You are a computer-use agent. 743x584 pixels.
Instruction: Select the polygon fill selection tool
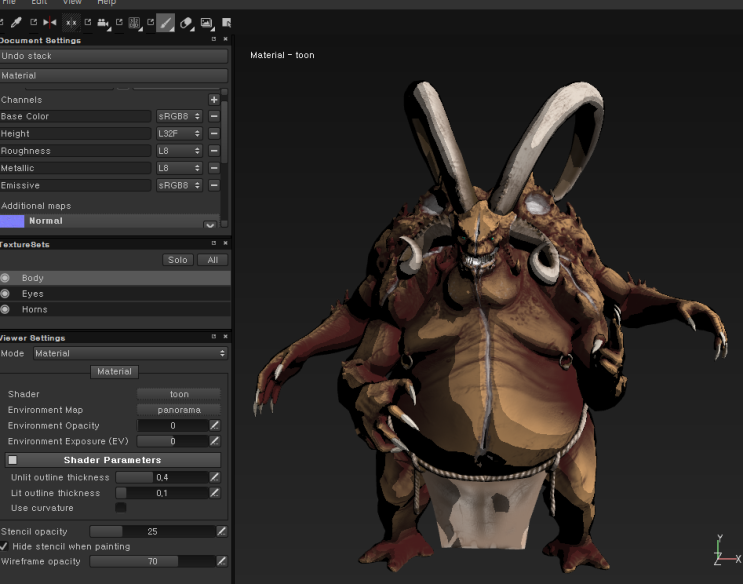coord(227,23)
